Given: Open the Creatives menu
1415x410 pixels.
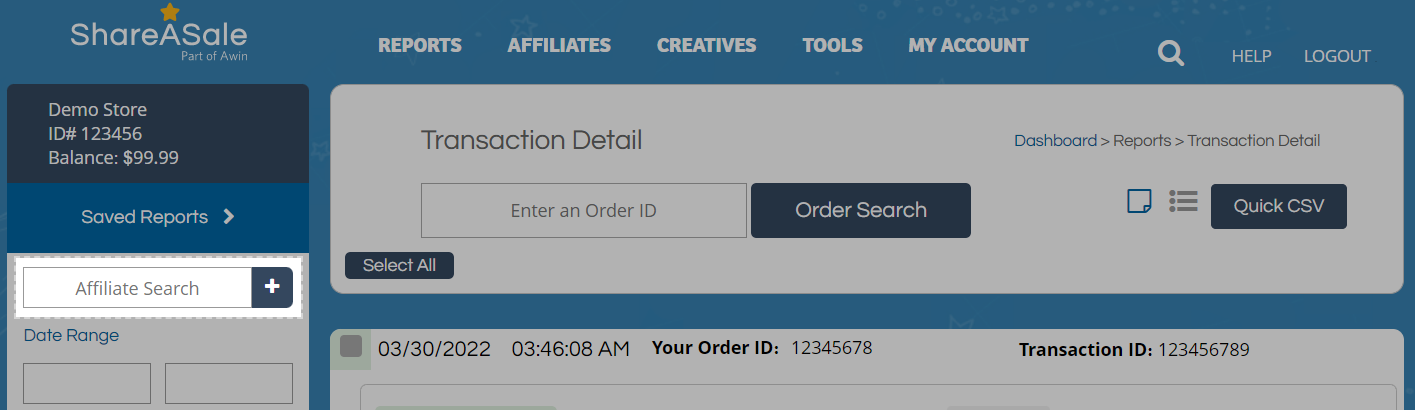Looking at the screenshot, I should click(x=706, y=45).
